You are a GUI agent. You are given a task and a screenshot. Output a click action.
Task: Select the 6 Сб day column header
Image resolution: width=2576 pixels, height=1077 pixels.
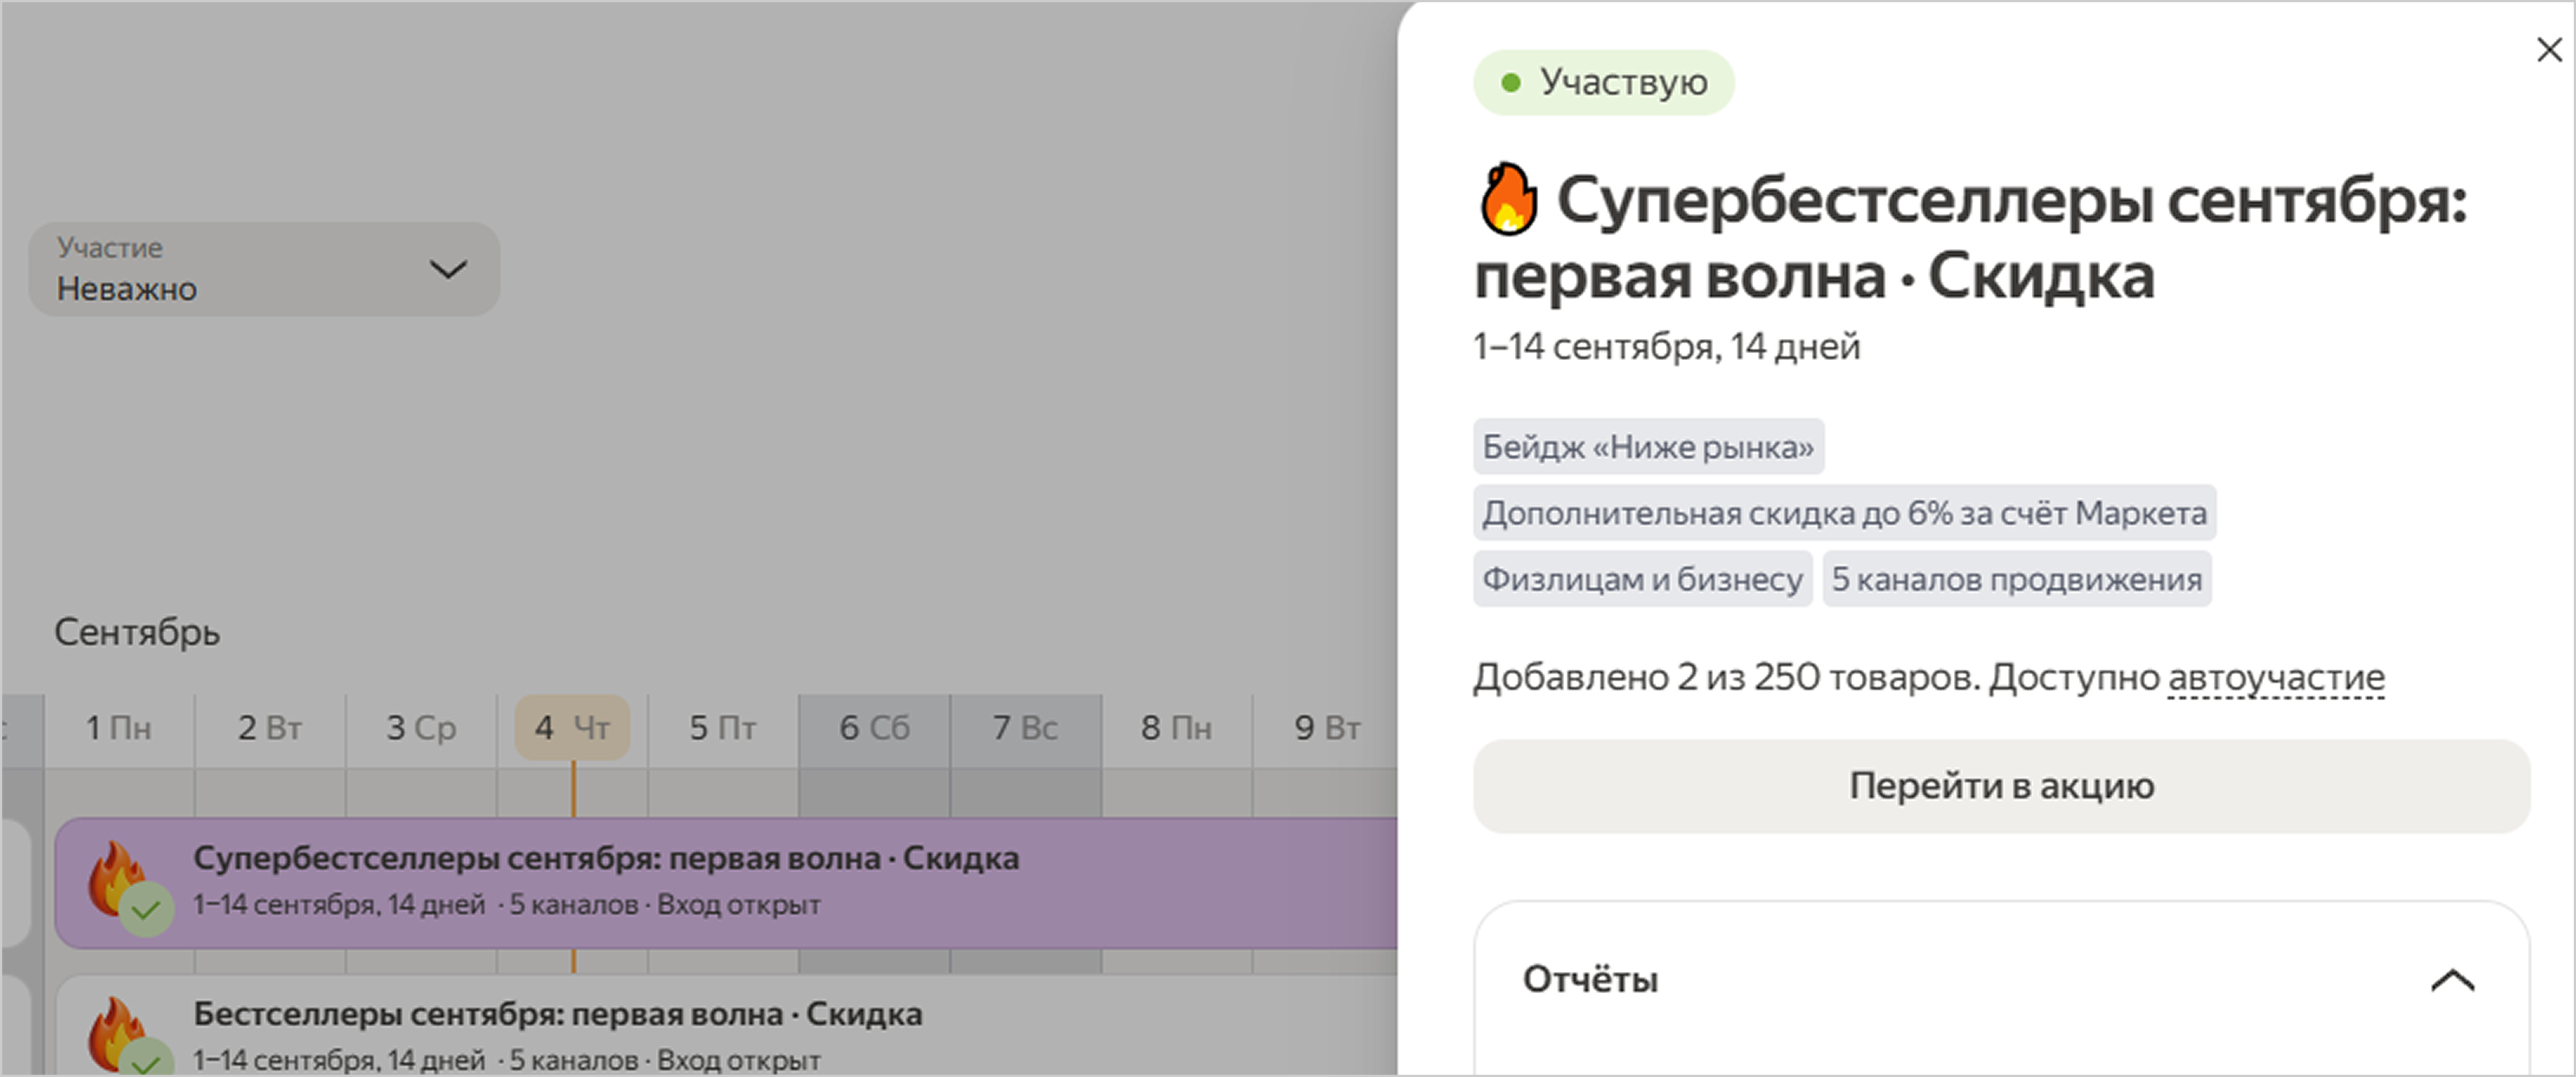[x=874, y=728]
